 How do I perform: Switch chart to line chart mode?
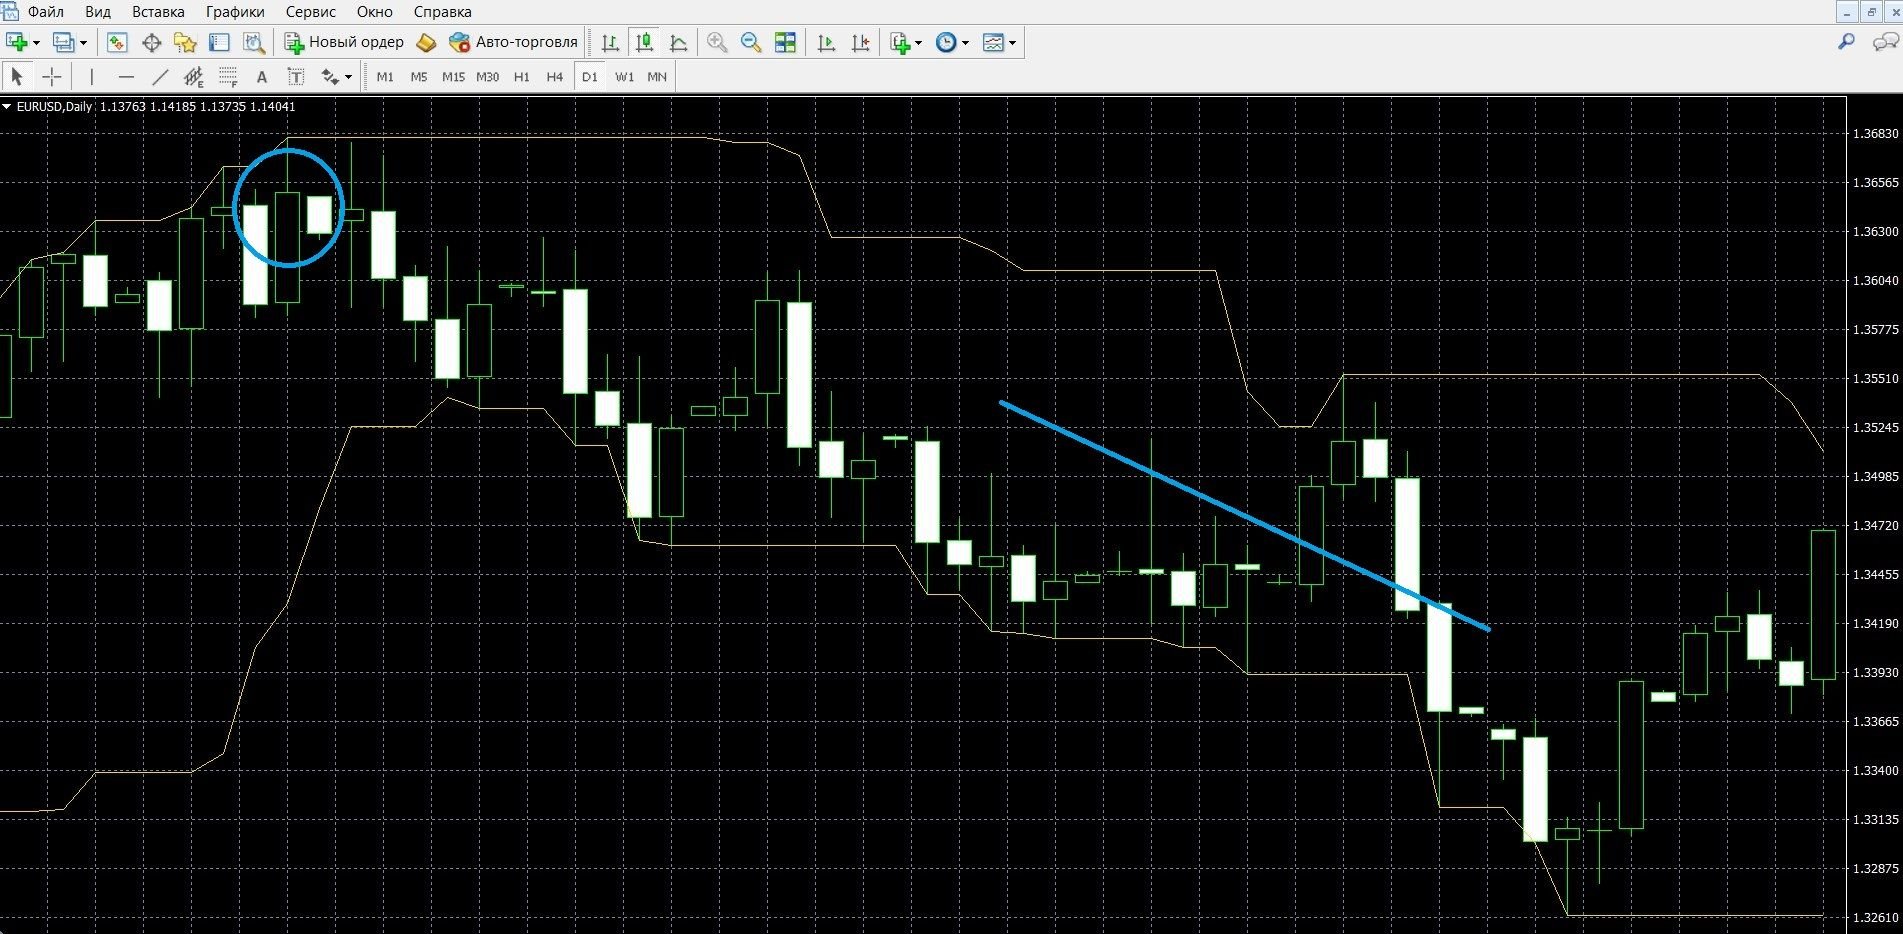[679, 42]
